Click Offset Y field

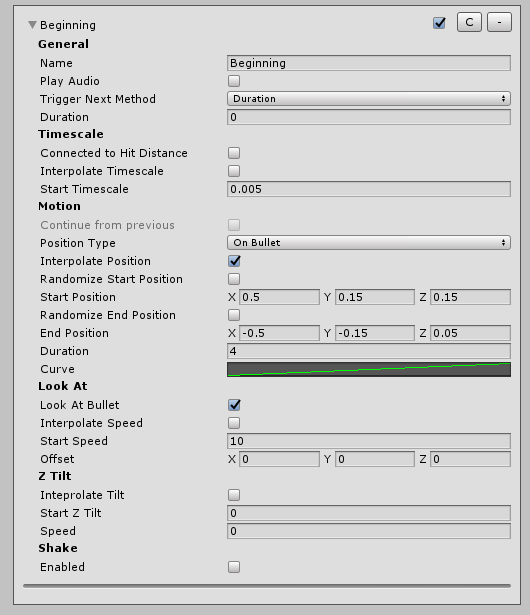pos(375,459)
